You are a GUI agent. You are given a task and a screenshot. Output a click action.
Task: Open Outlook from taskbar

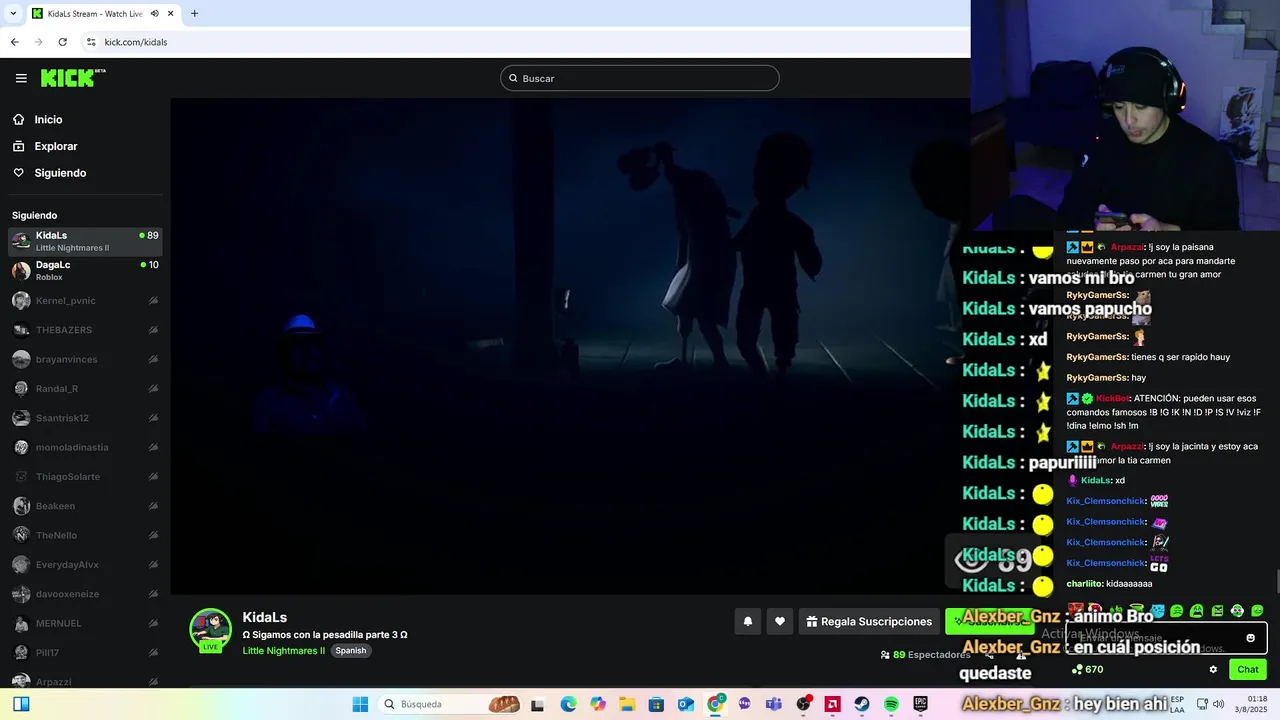pos(686,704)
